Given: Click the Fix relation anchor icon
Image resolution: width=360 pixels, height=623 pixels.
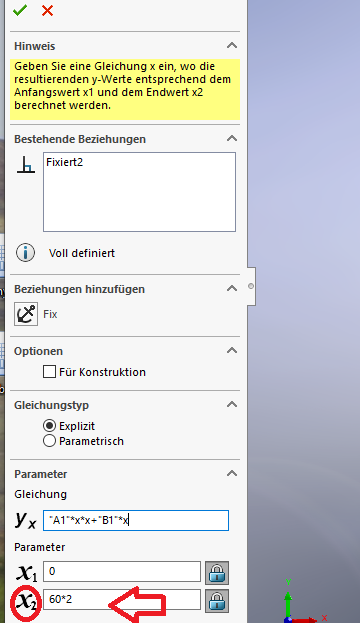Looking at the screenshot, I should click(26, 314).
